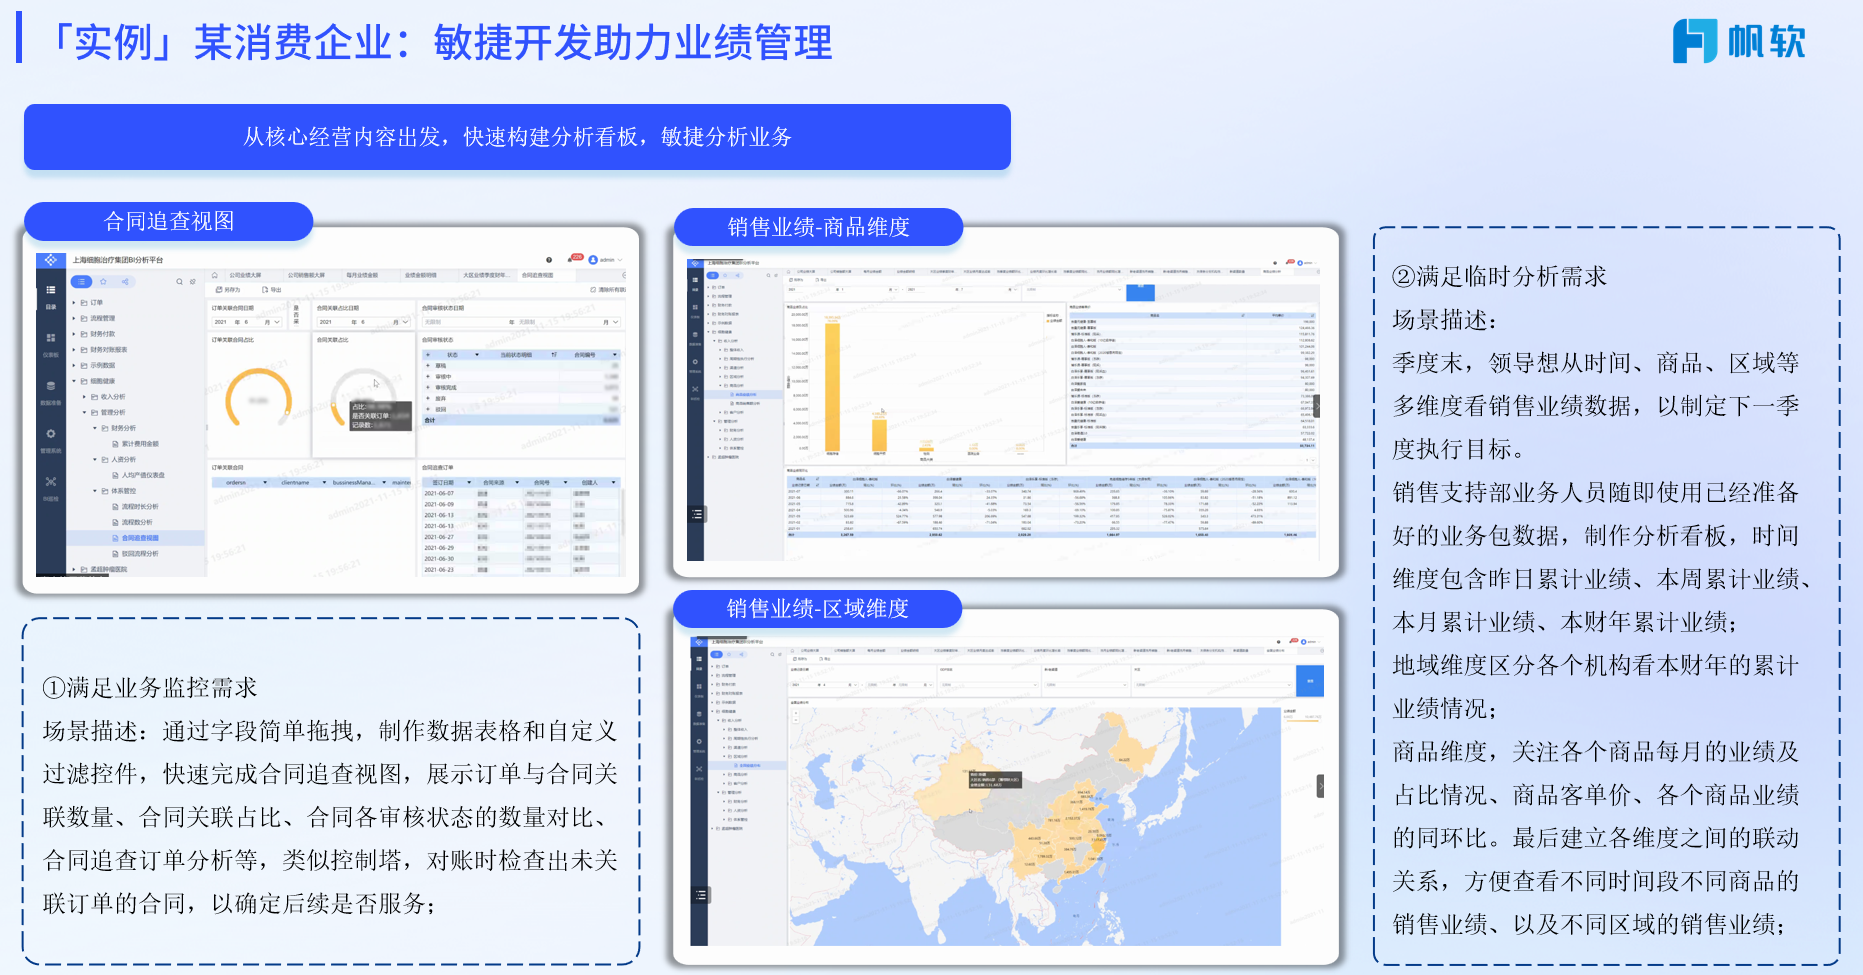The width and height of the screenshot is (1863, 975).
Task: Toggle the 清除所有联动 checkbox in contract view
Action: [593, 290]
